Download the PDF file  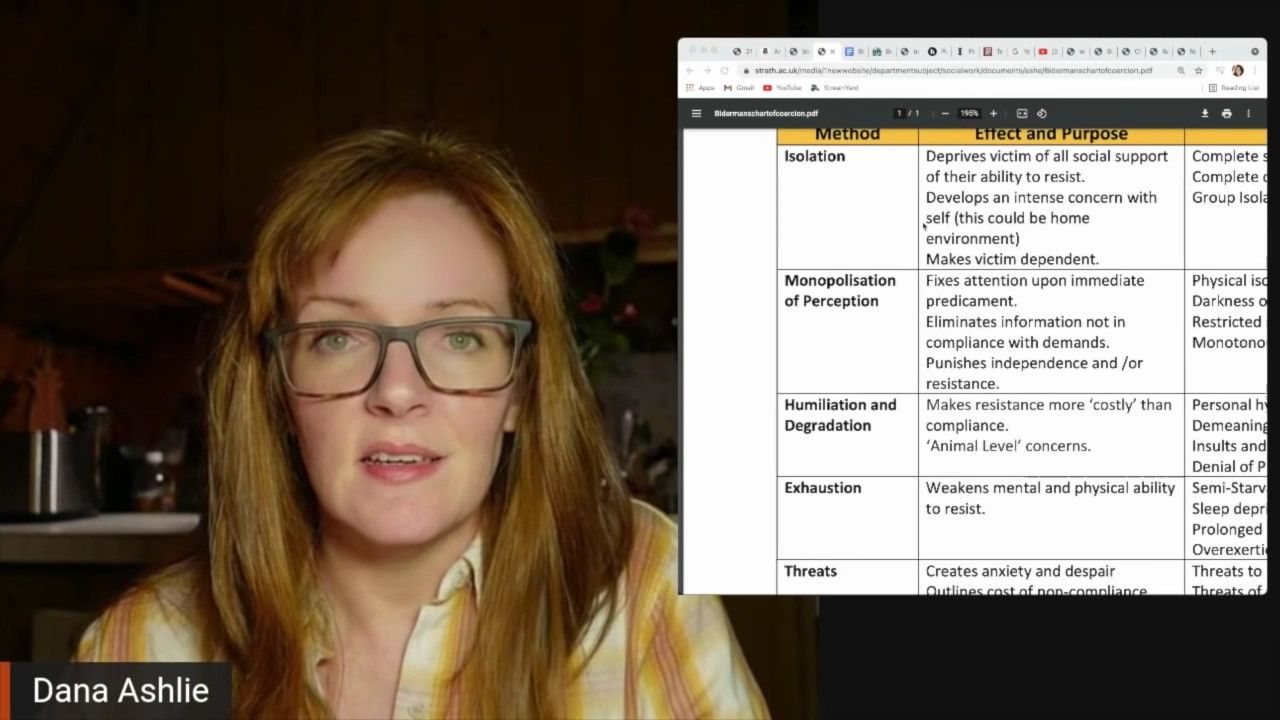pos(1205,114)
